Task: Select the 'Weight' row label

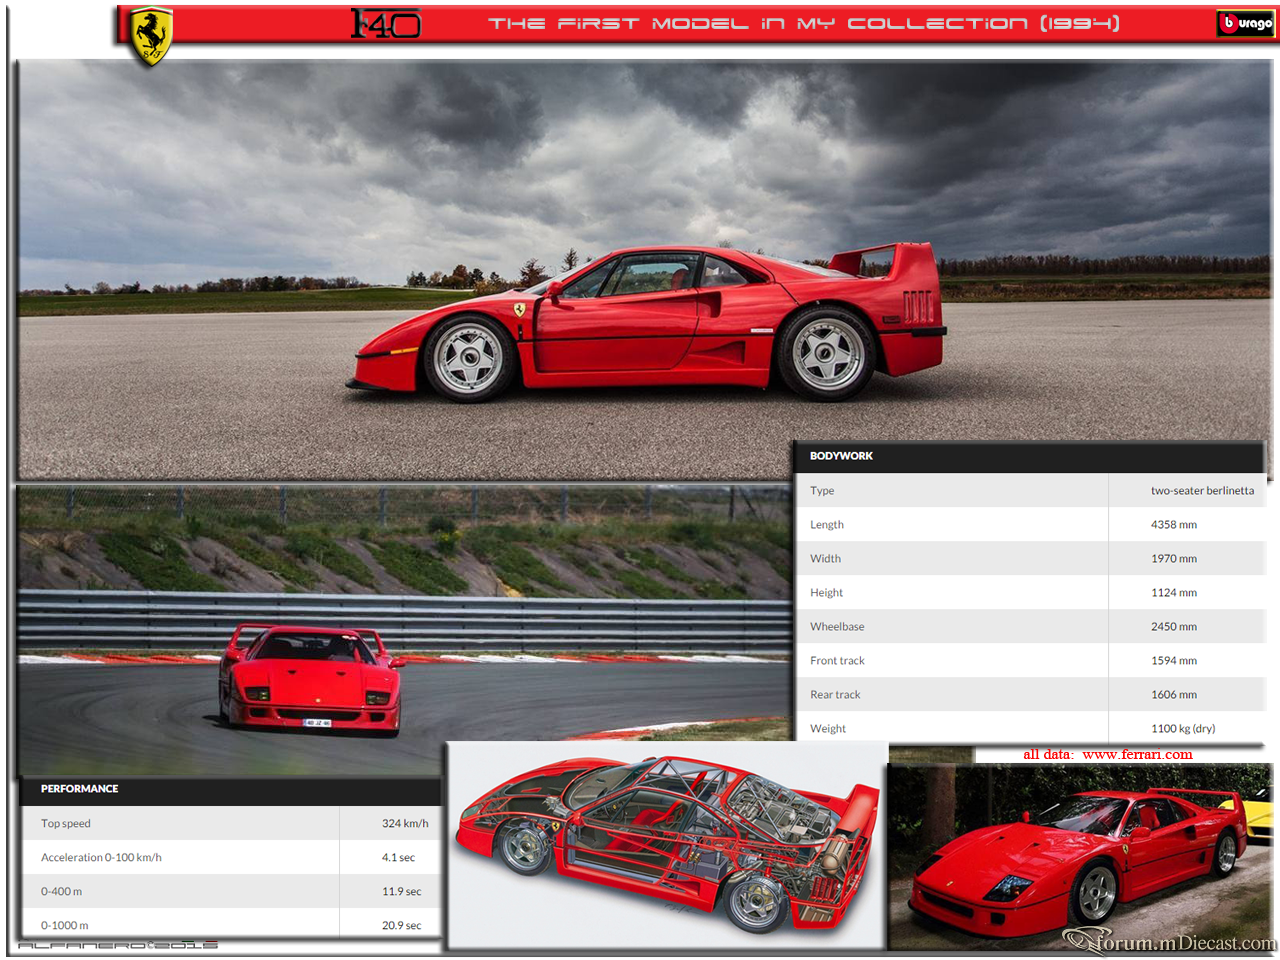Action: point(828,729)
